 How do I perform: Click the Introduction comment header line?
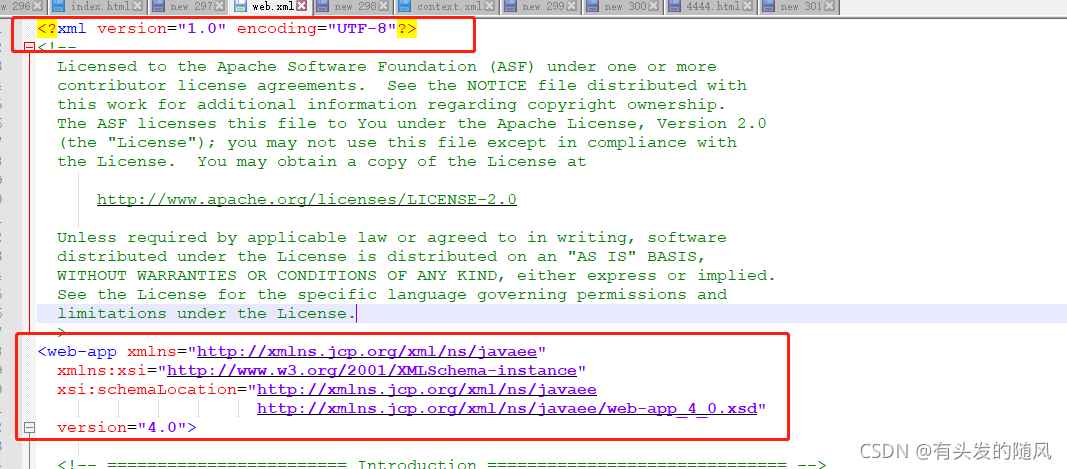[441, 464]
